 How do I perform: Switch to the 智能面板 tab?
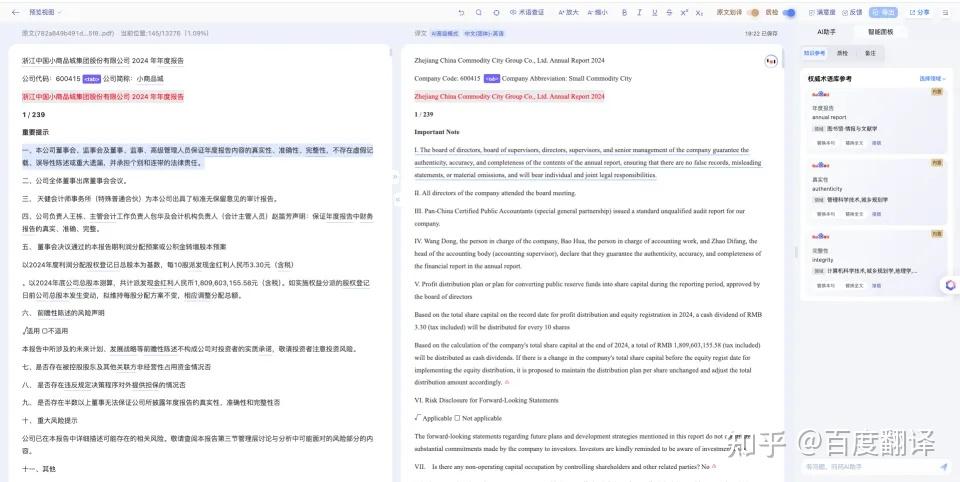880,32
